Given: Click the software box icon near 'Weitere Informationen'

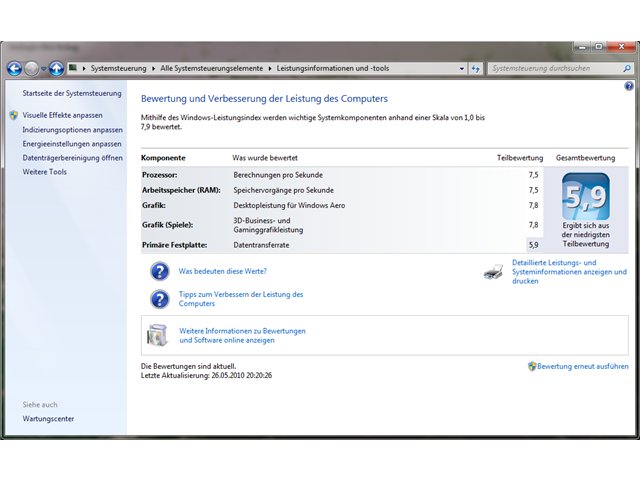Looking at the screenshot, I should coord(158,335).
